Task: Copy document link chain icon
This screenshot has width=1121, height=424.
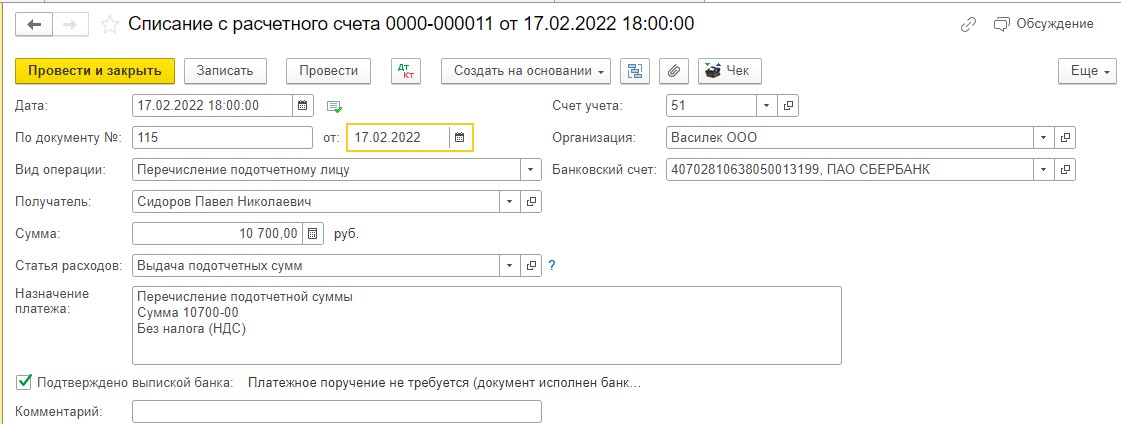Action: (x=968, y=25)
